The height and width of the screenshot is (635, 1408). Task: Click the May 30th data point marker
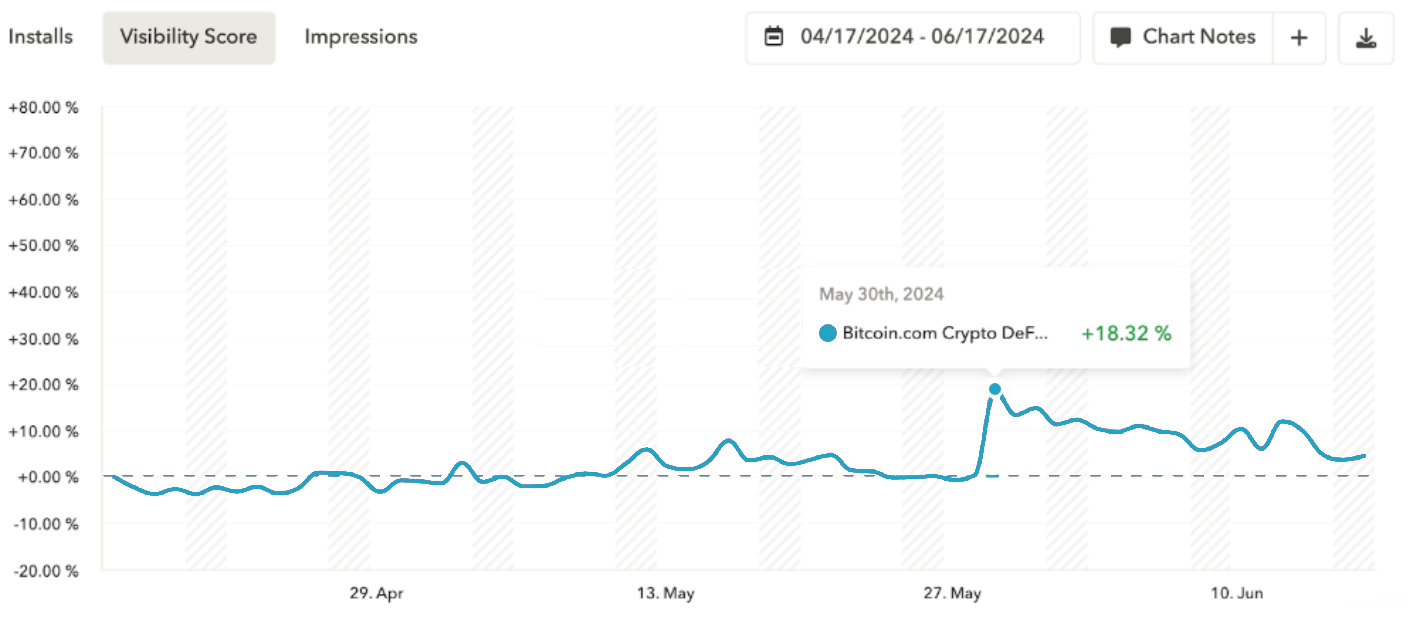[x=994, y=389]
